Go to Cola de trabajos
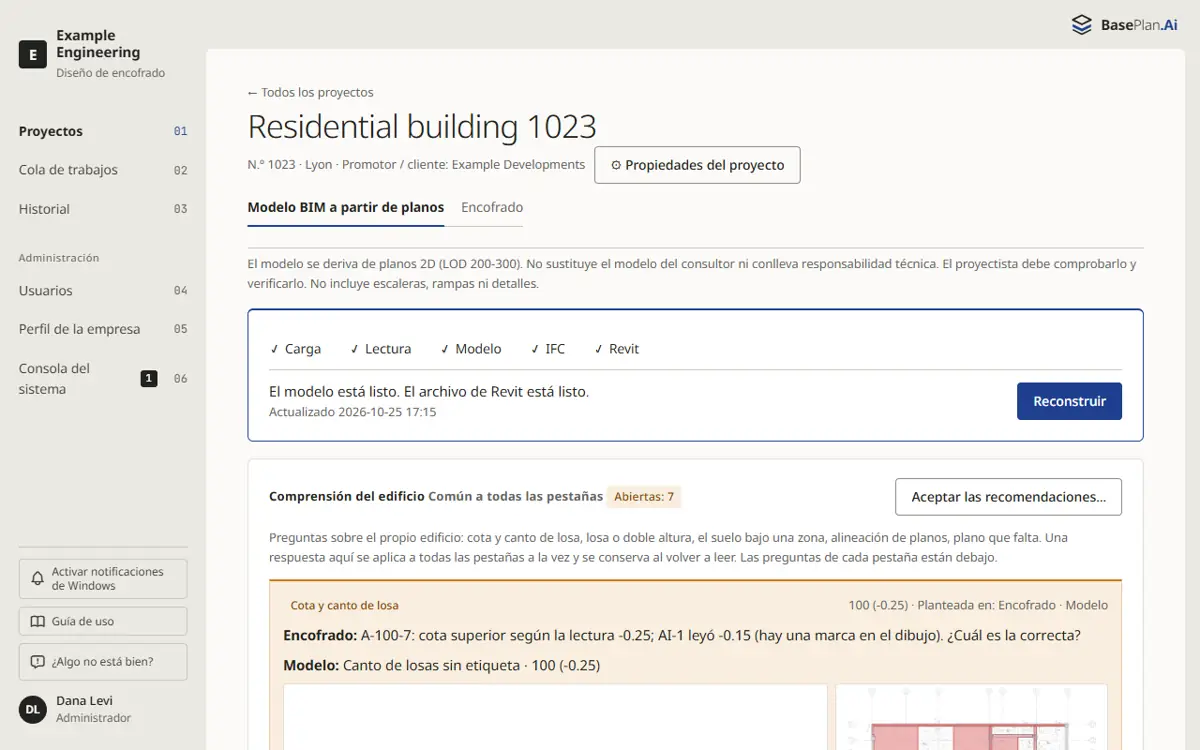1200x750 pixels. (x=103, y=170)
